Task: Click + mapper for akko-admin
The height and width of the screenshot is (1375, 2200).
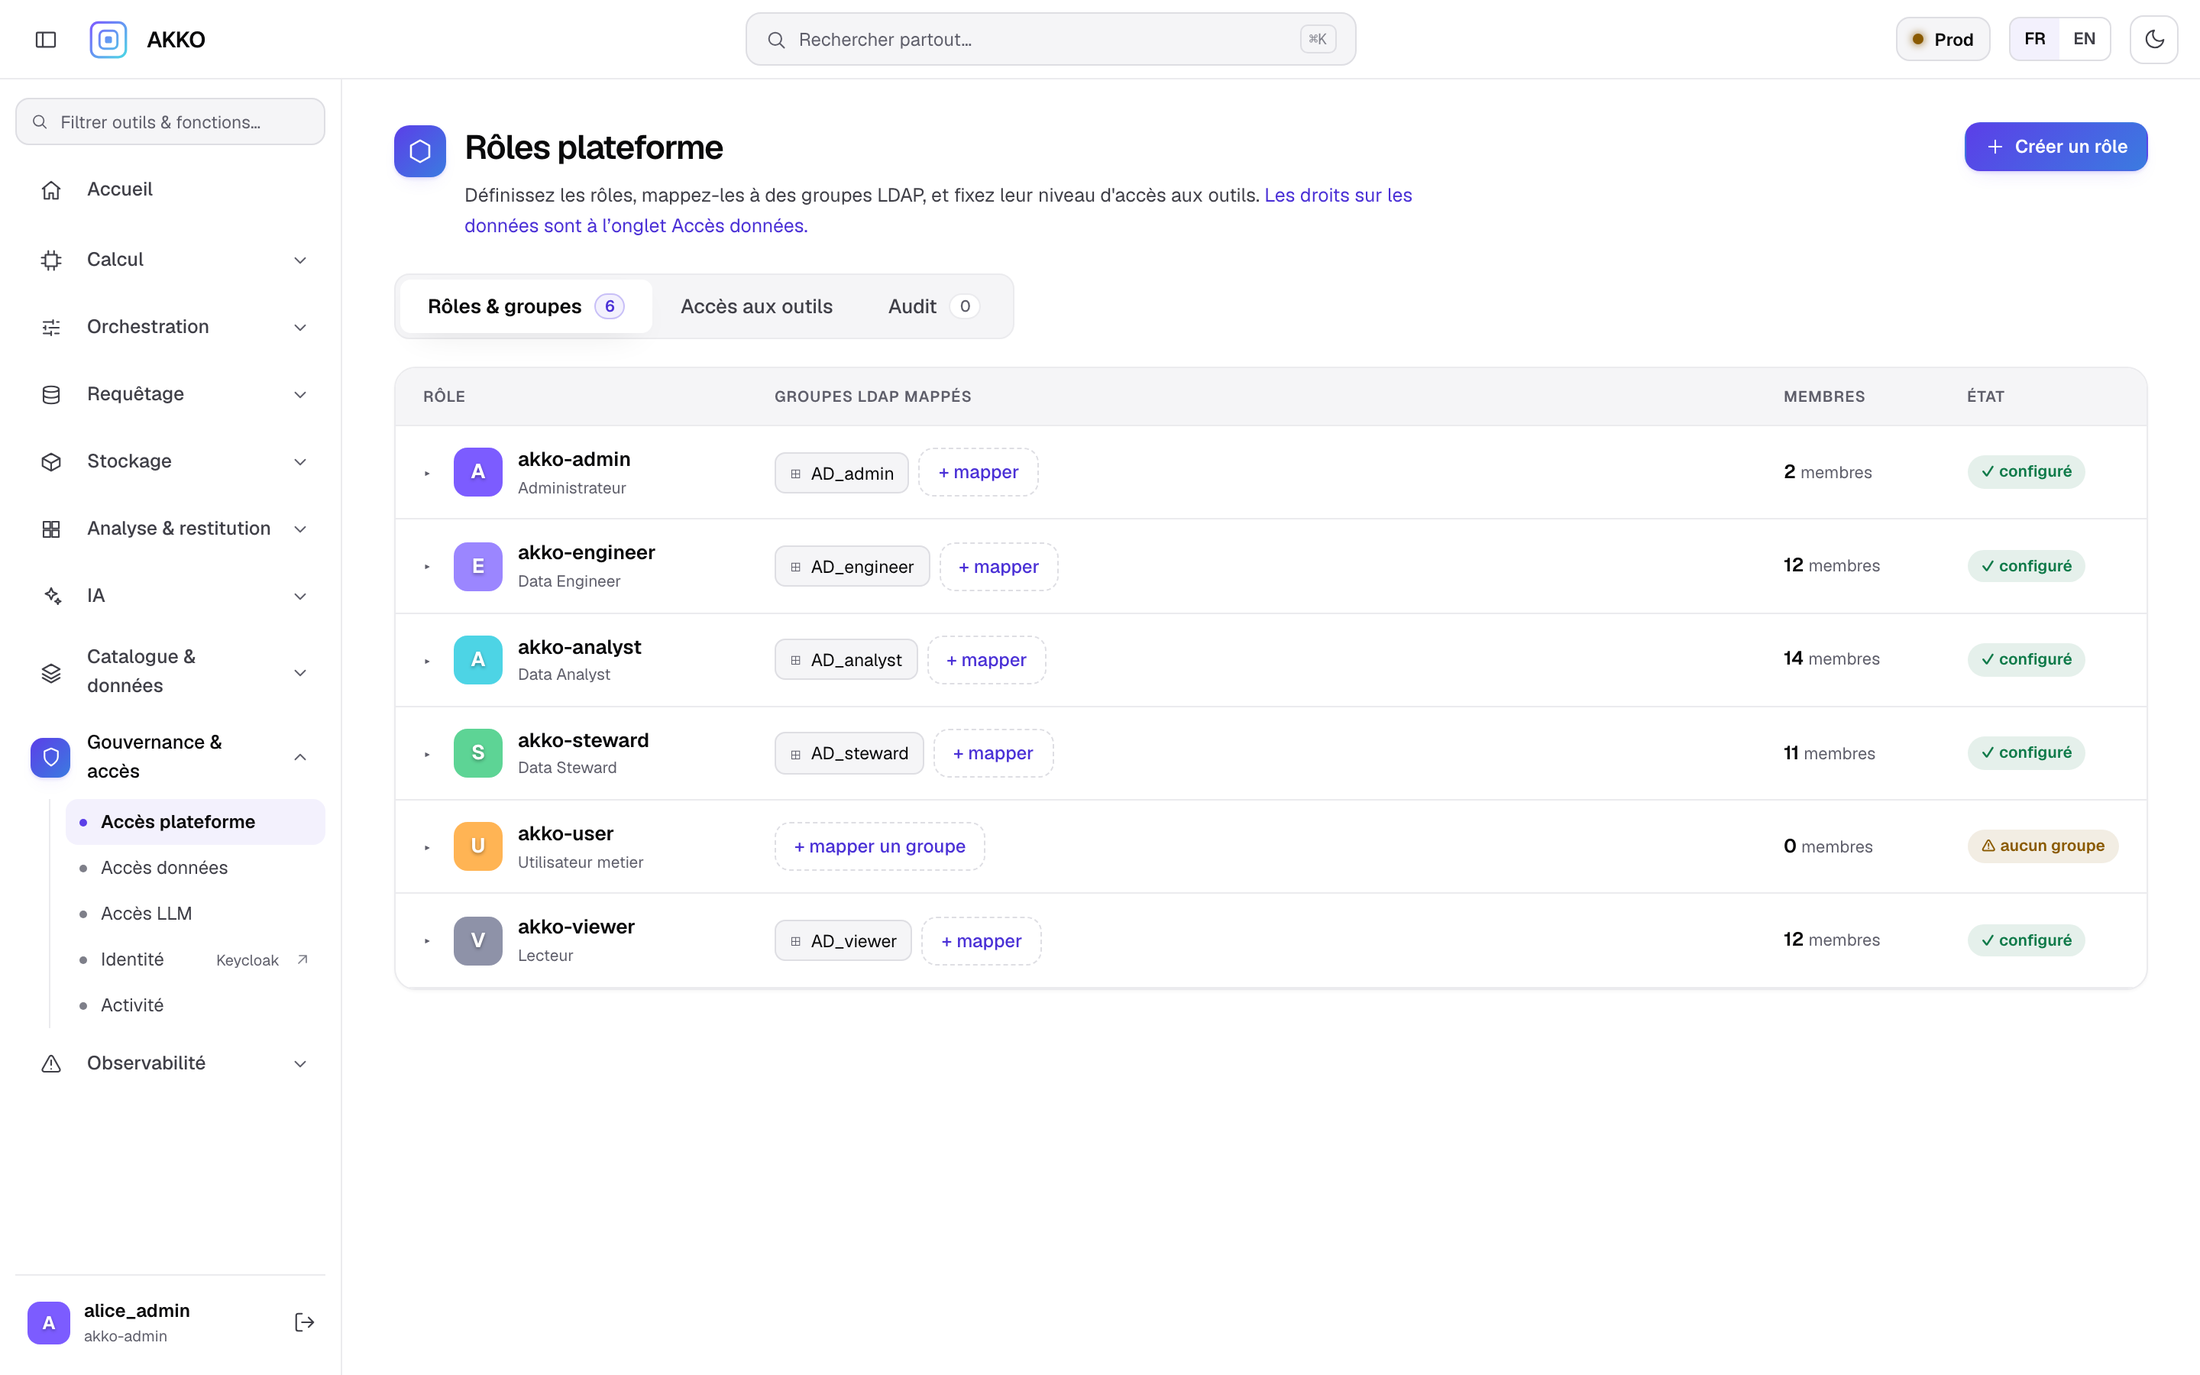Action: tap(977, 472)
